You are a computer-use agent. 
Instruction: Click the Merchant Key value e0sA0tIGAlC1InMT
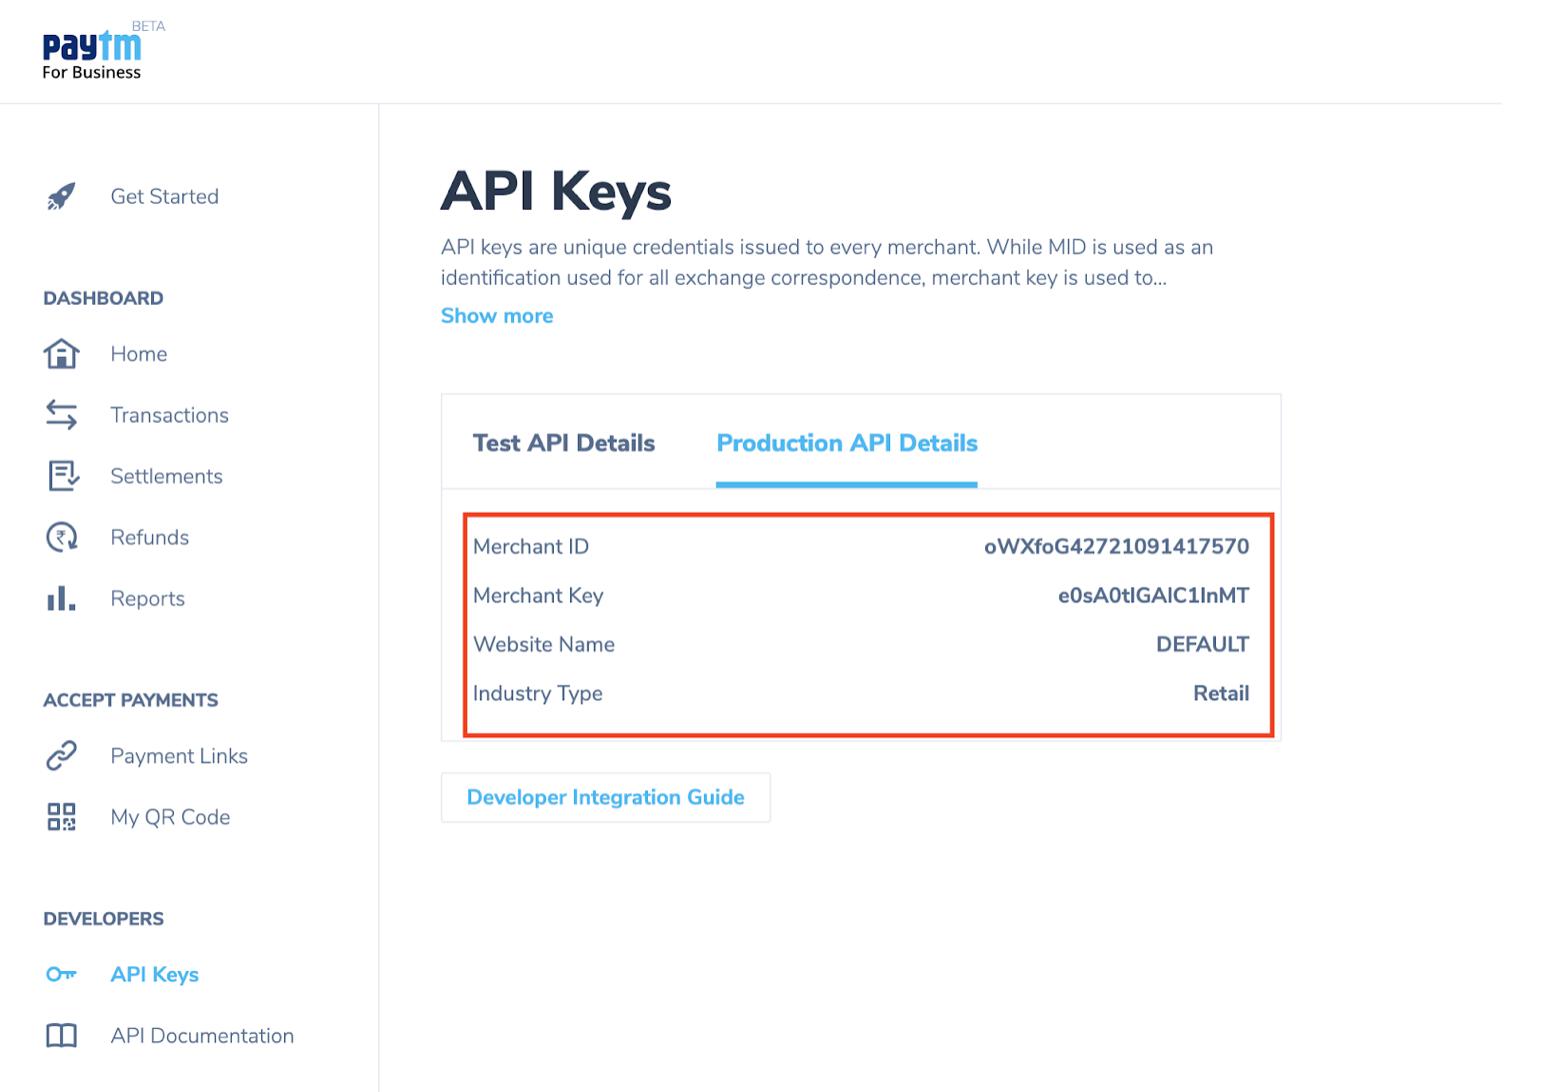(1153, 595)
